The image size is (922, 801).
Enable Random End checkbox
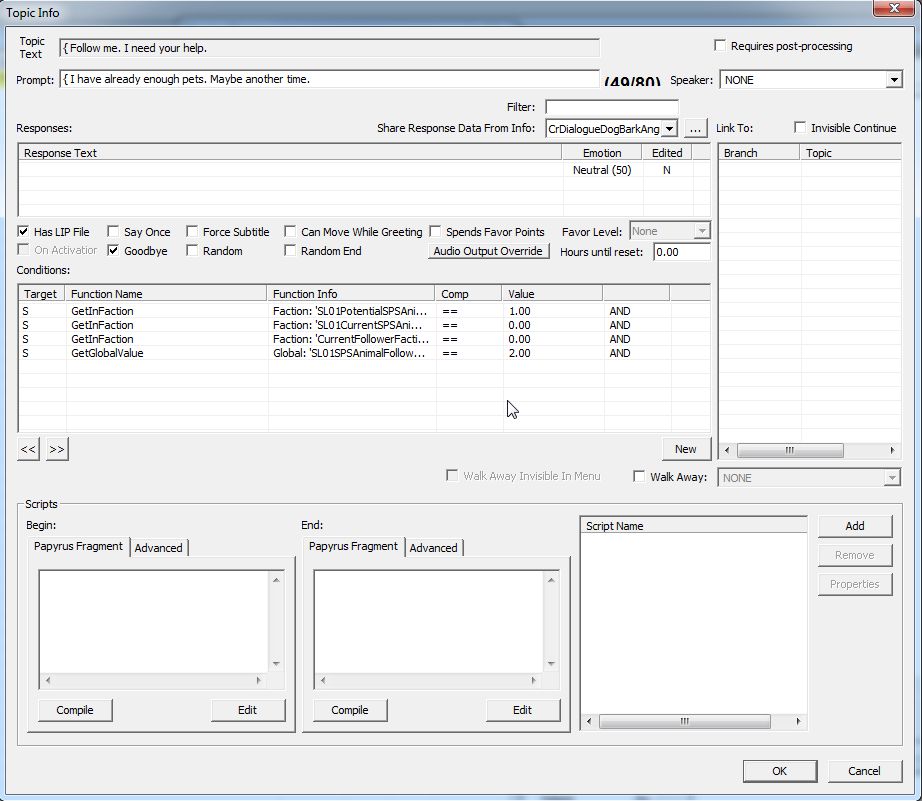[290, 250]
